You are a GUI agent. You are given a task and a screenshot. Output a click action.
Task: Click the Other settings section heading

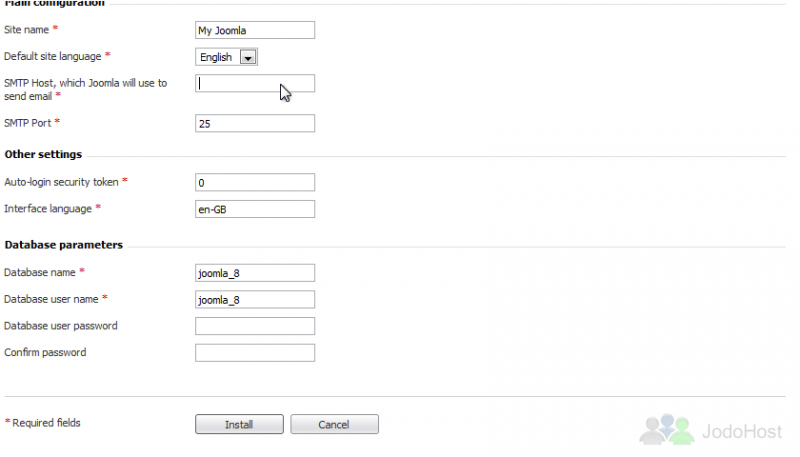click(43, 154)
